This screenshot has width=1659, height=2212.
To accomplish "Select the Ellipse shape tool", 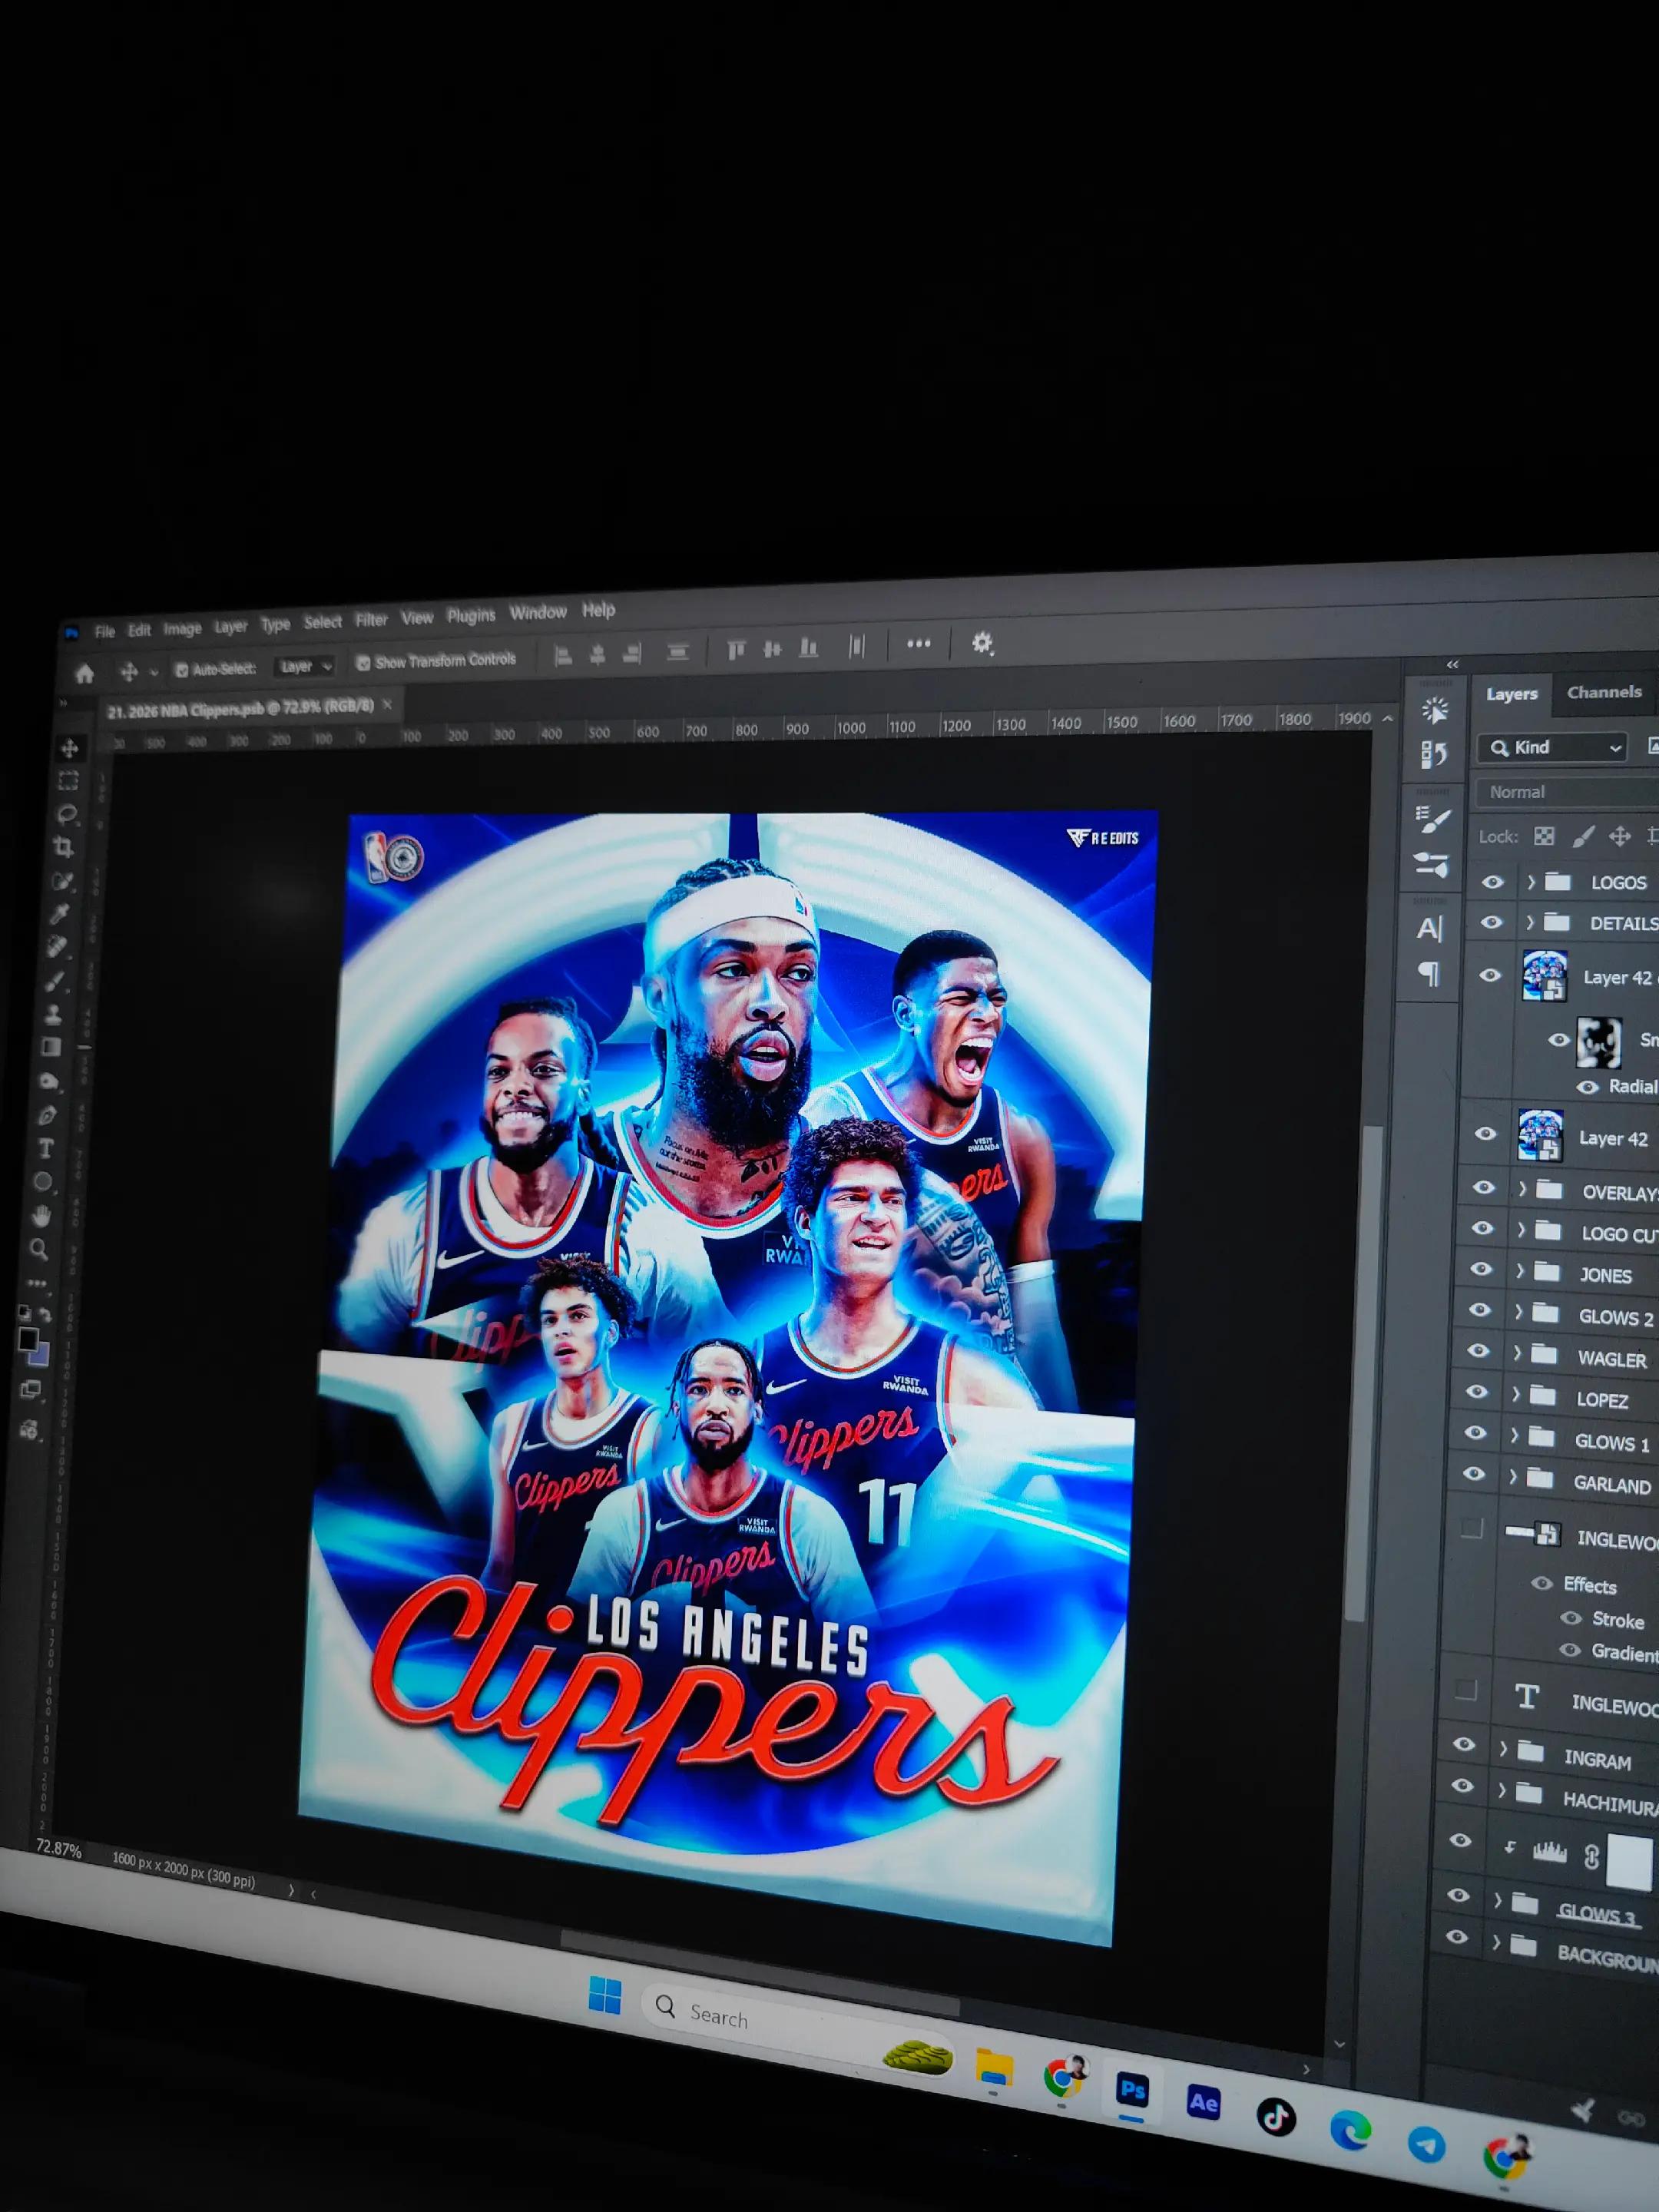I will [43, 1182].
